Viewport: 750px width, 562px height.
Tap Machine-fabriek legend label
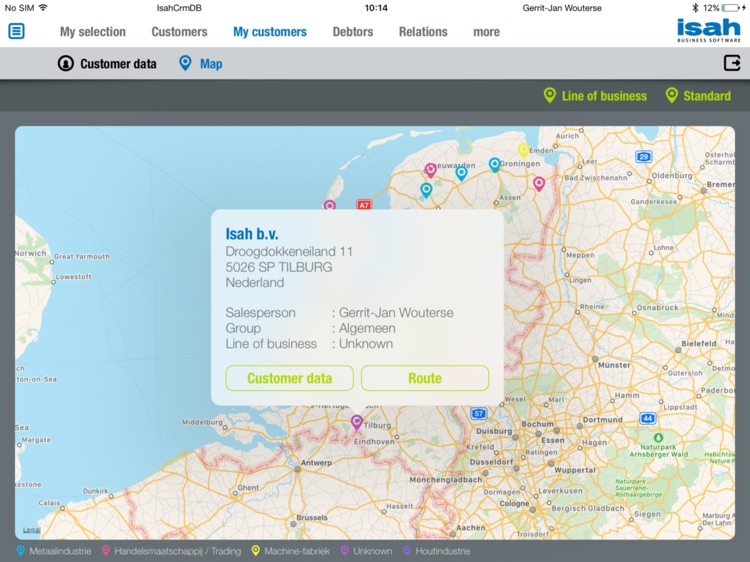297,551
